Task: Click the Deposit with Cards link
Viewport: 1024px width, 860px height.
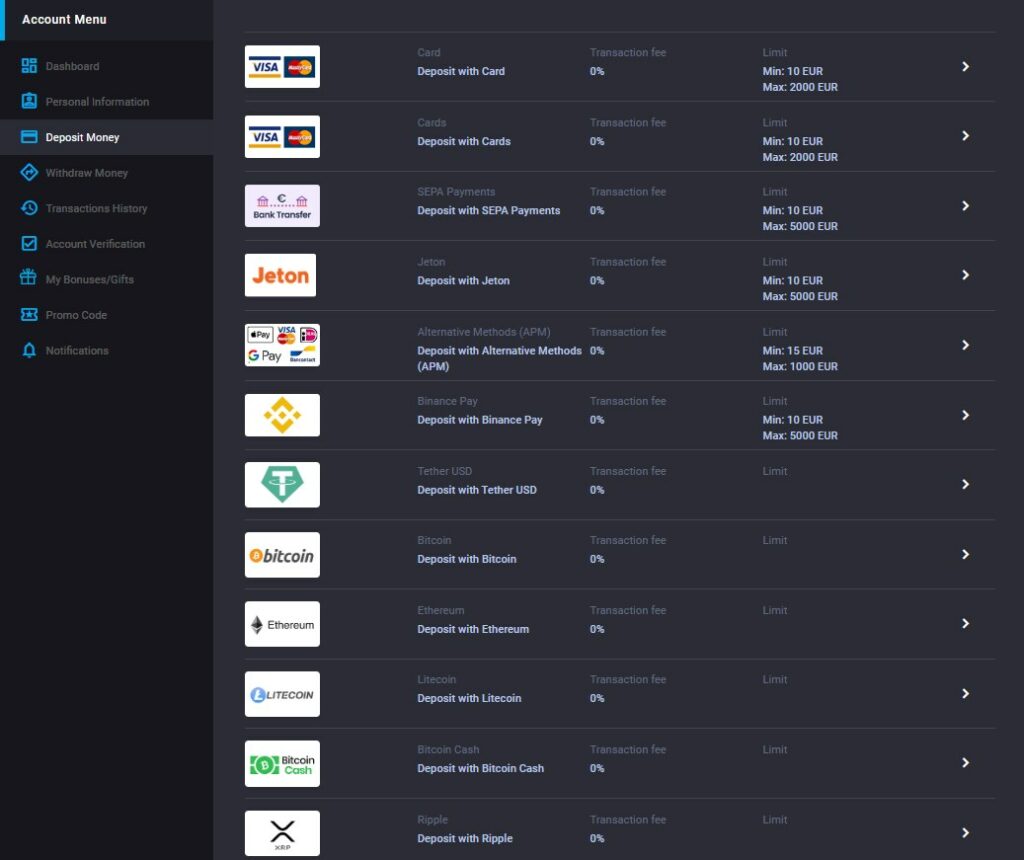Action: pos(463,141)
